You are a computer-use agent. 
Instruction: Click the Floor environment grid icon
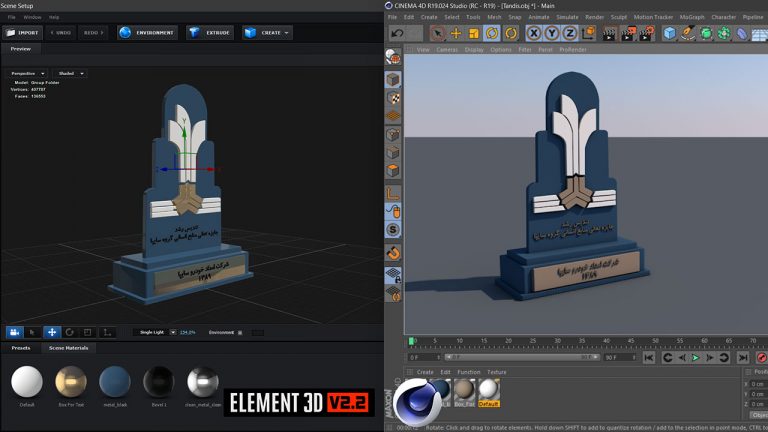760,34
